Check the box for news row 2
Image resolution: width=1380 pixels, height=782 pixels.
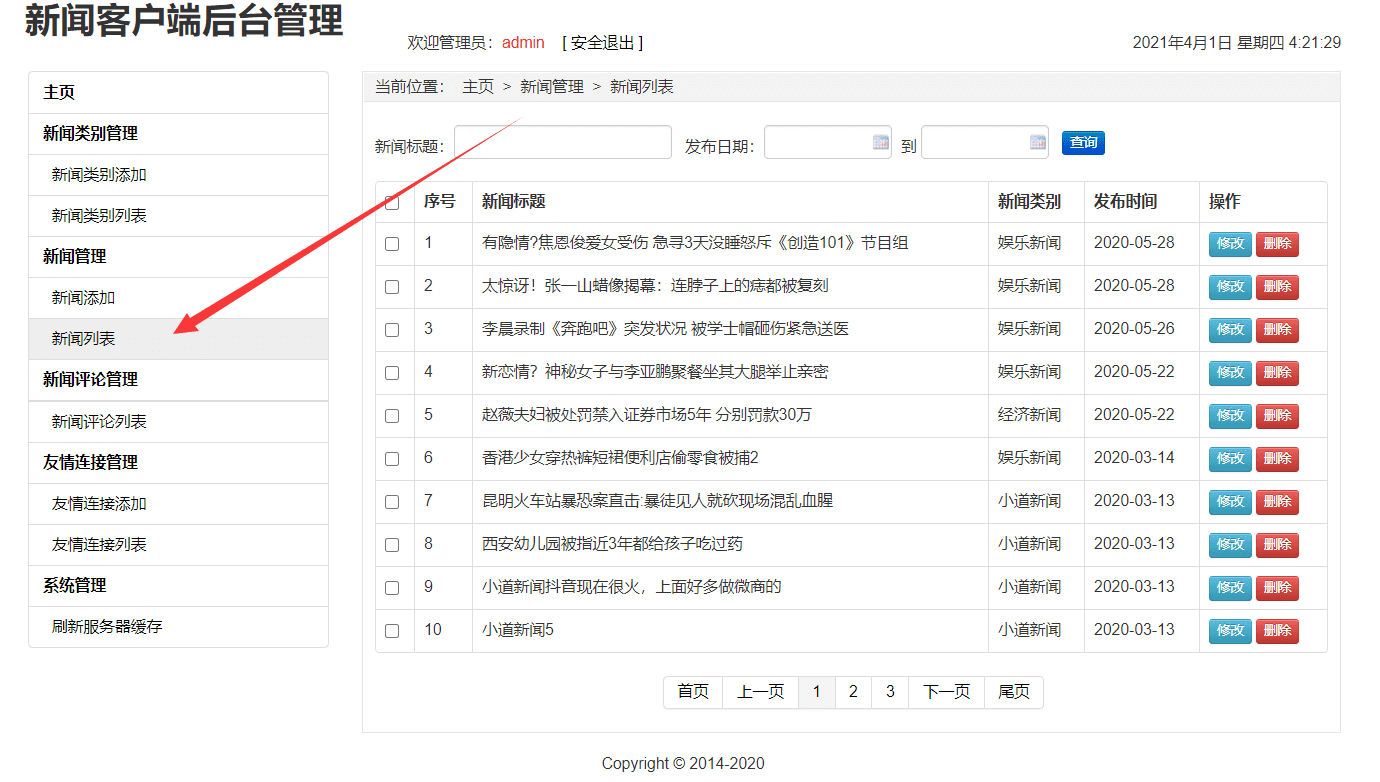pos(392,287)
